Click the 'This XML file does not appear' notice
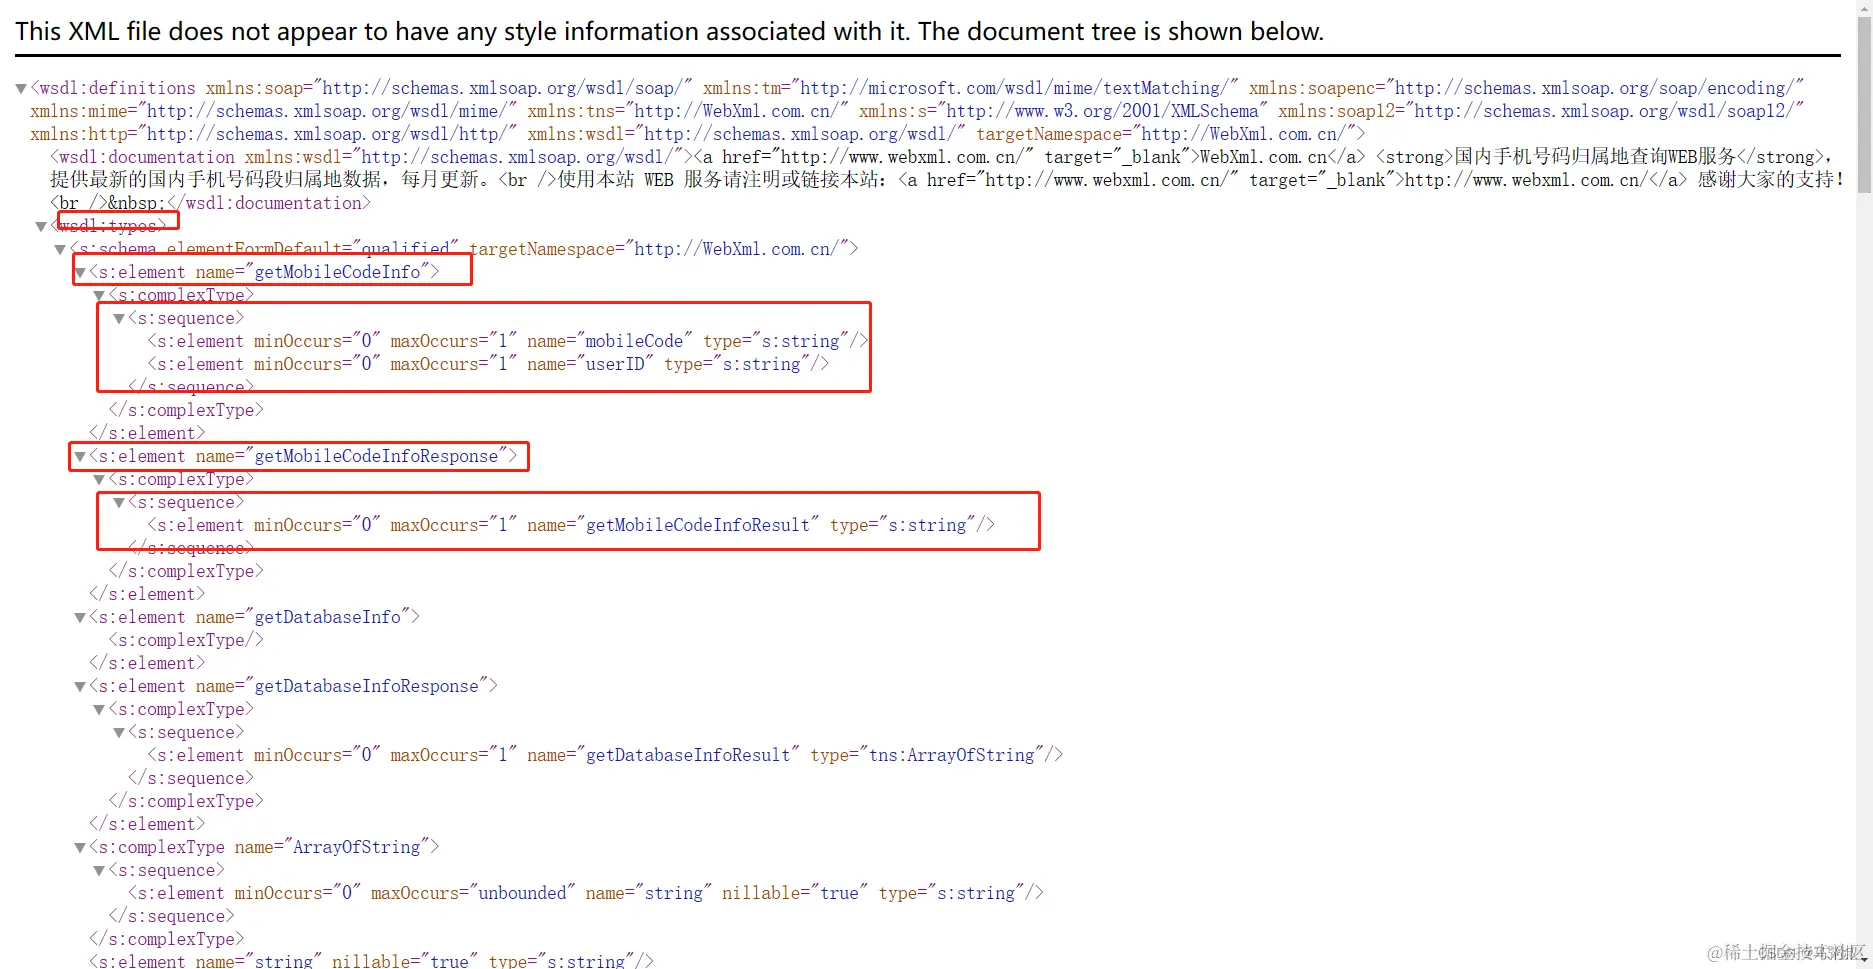 [669, 32]
